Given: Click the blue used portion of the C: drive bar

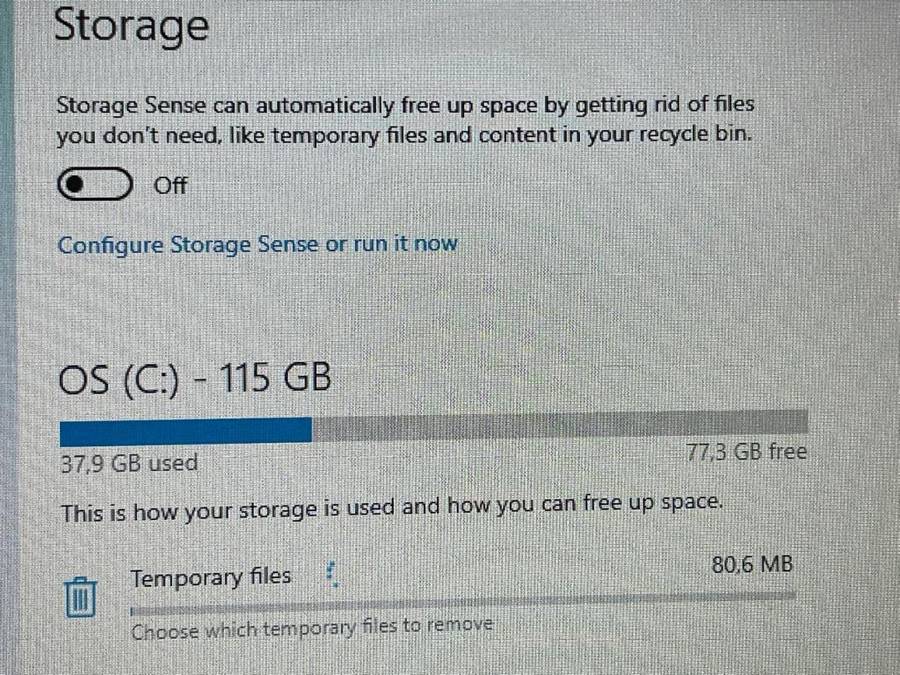Looking at the screenshot, I should 186,430.
